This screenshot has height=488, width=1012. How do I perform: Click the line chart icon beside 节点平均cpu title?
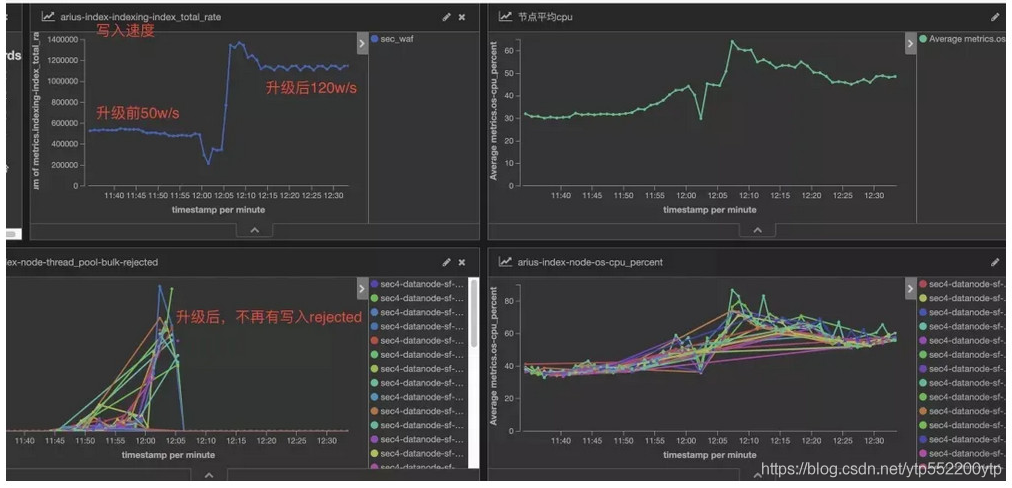click(505, 17)
